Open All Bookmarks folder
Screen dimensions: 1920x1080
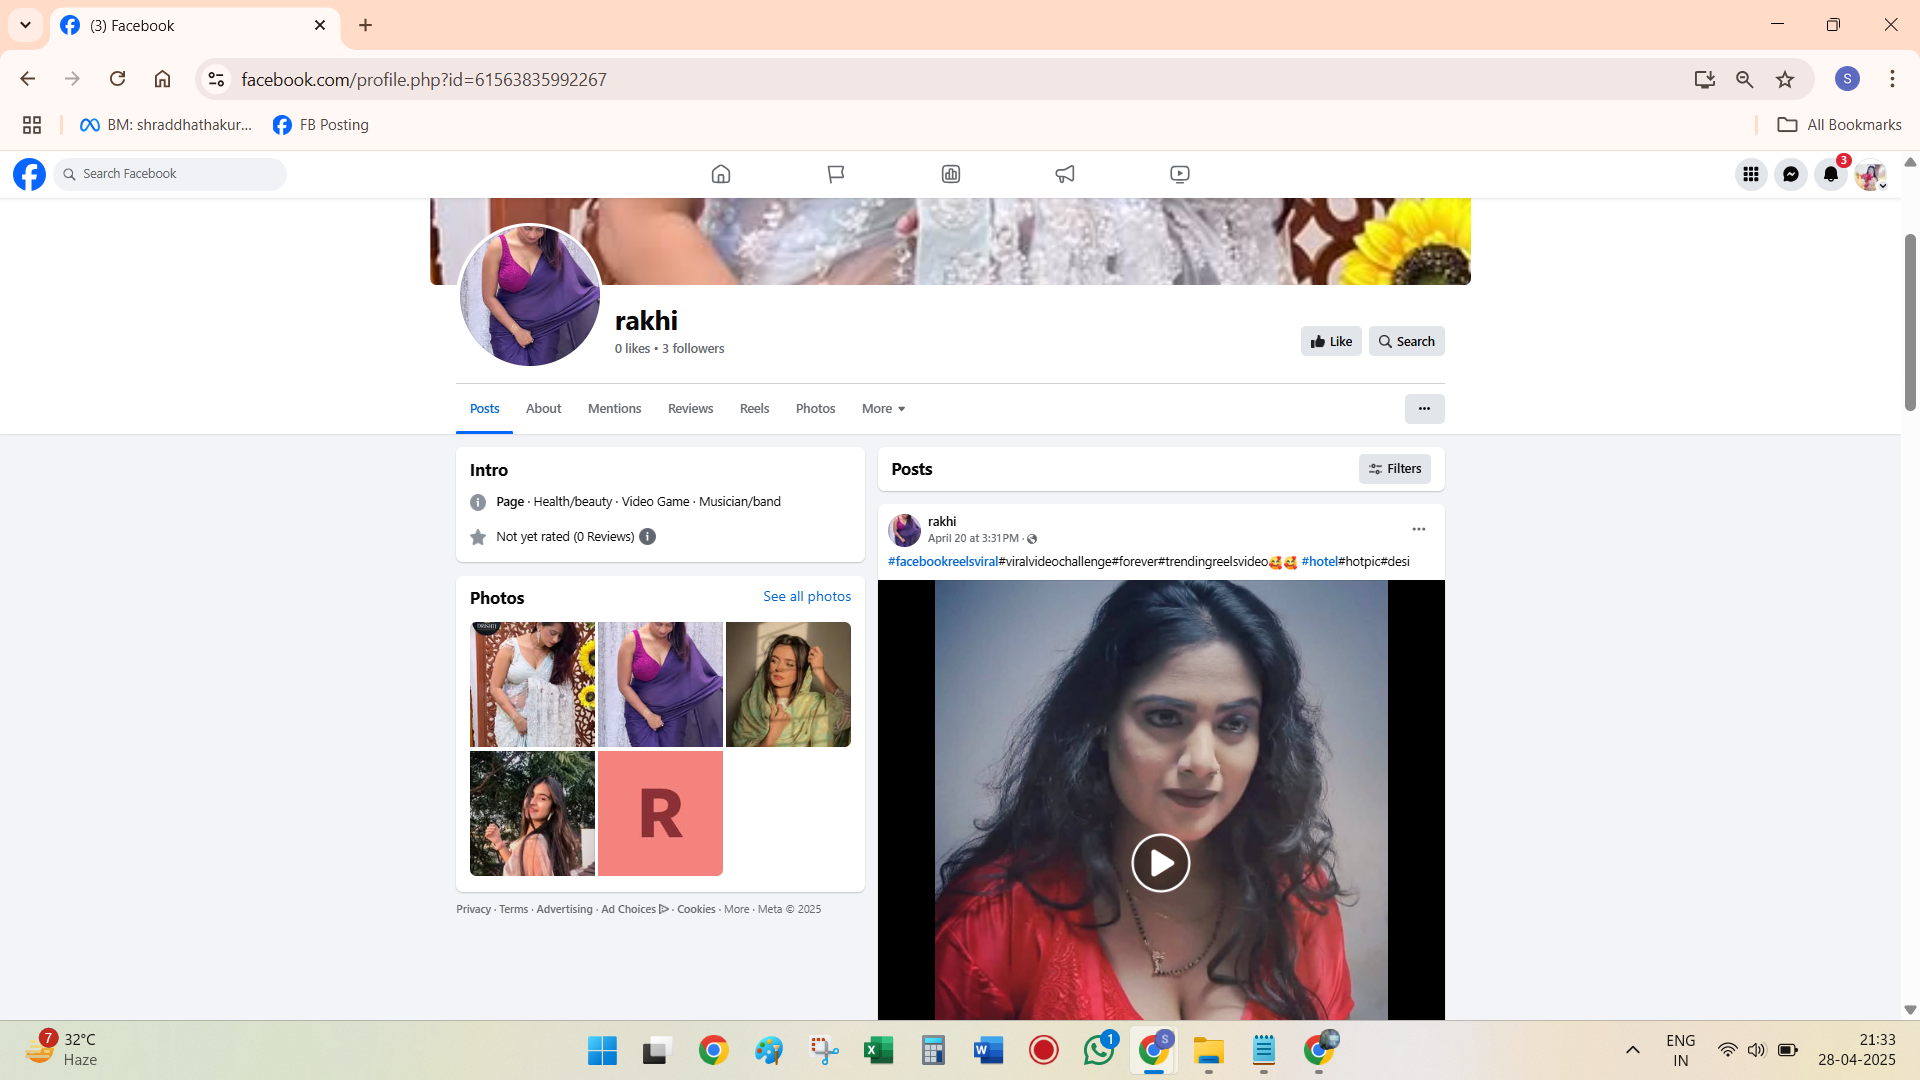[x=1839, y=125]
